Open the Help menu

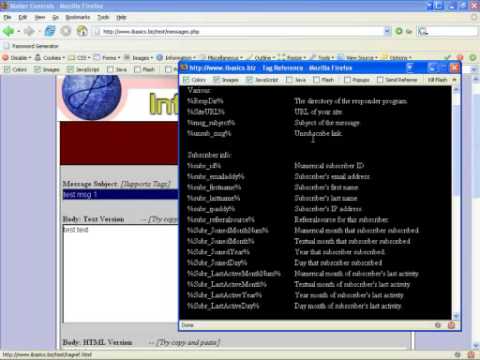(x=121, y=17)
